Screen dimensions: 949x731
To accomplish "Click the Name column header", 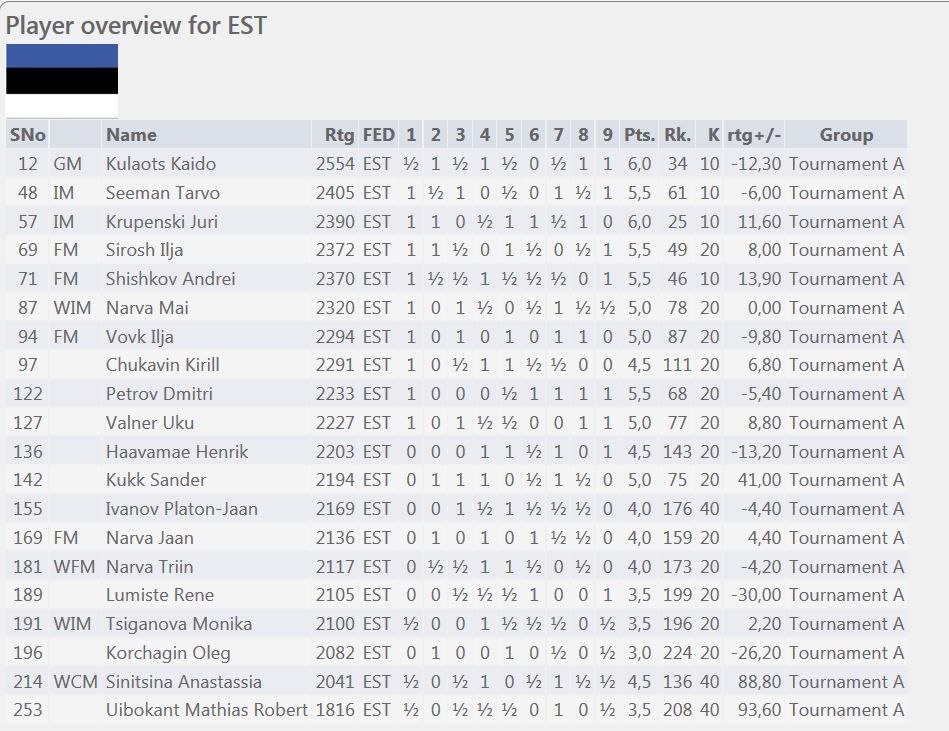I will pyautogui.click(x=131, y=134).
